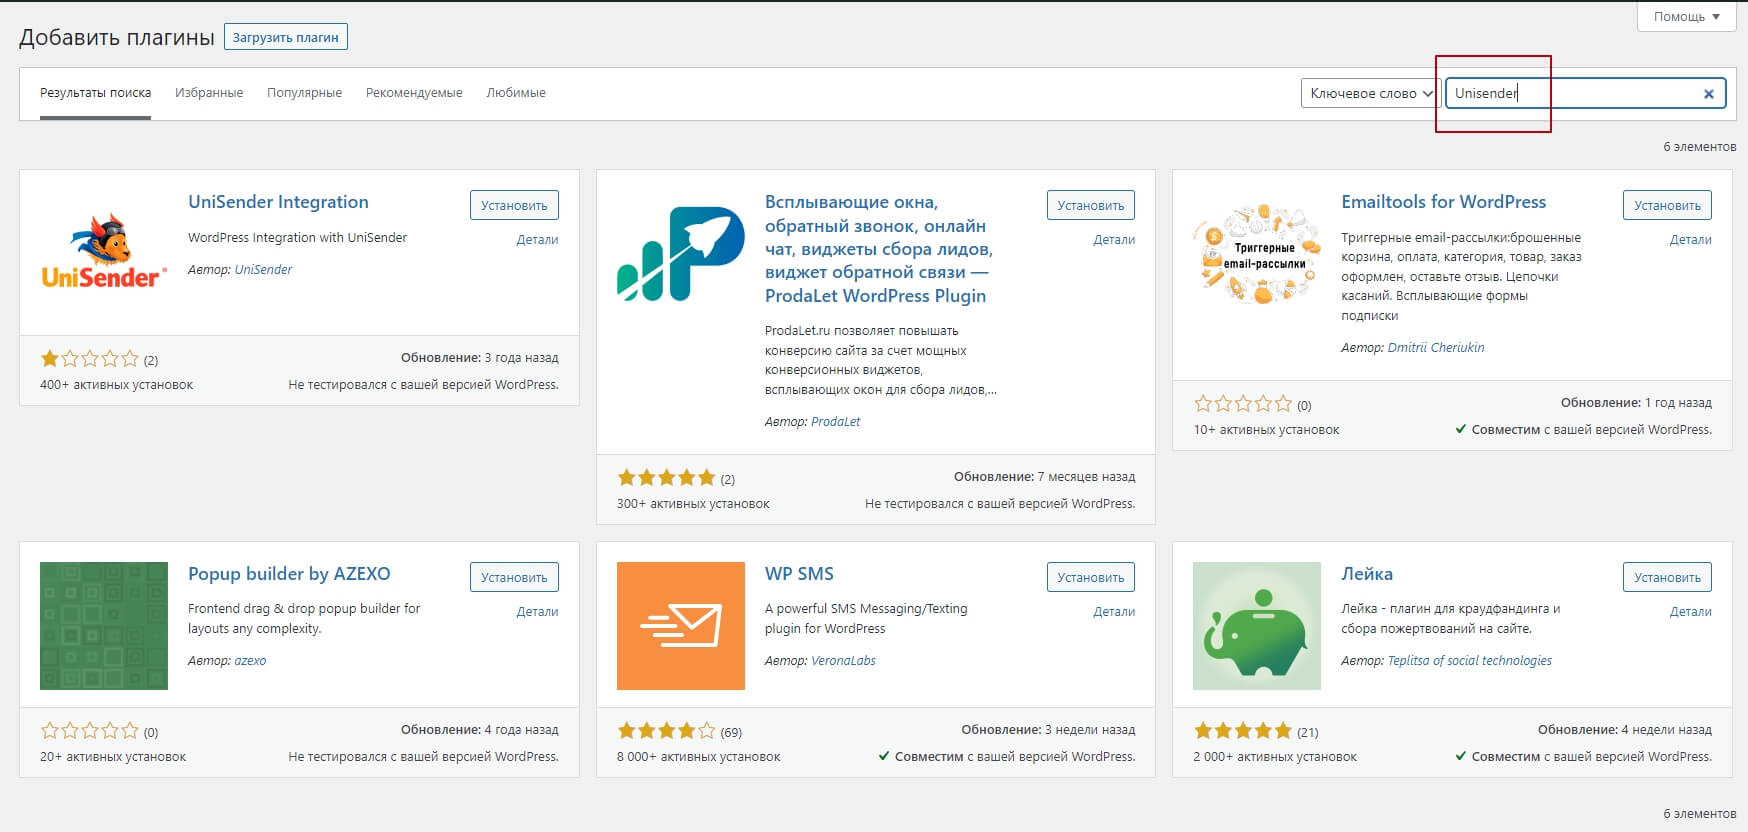Click the ProdaLet author link
This screenshot has width=1748, height=832.
click(835, 422)
